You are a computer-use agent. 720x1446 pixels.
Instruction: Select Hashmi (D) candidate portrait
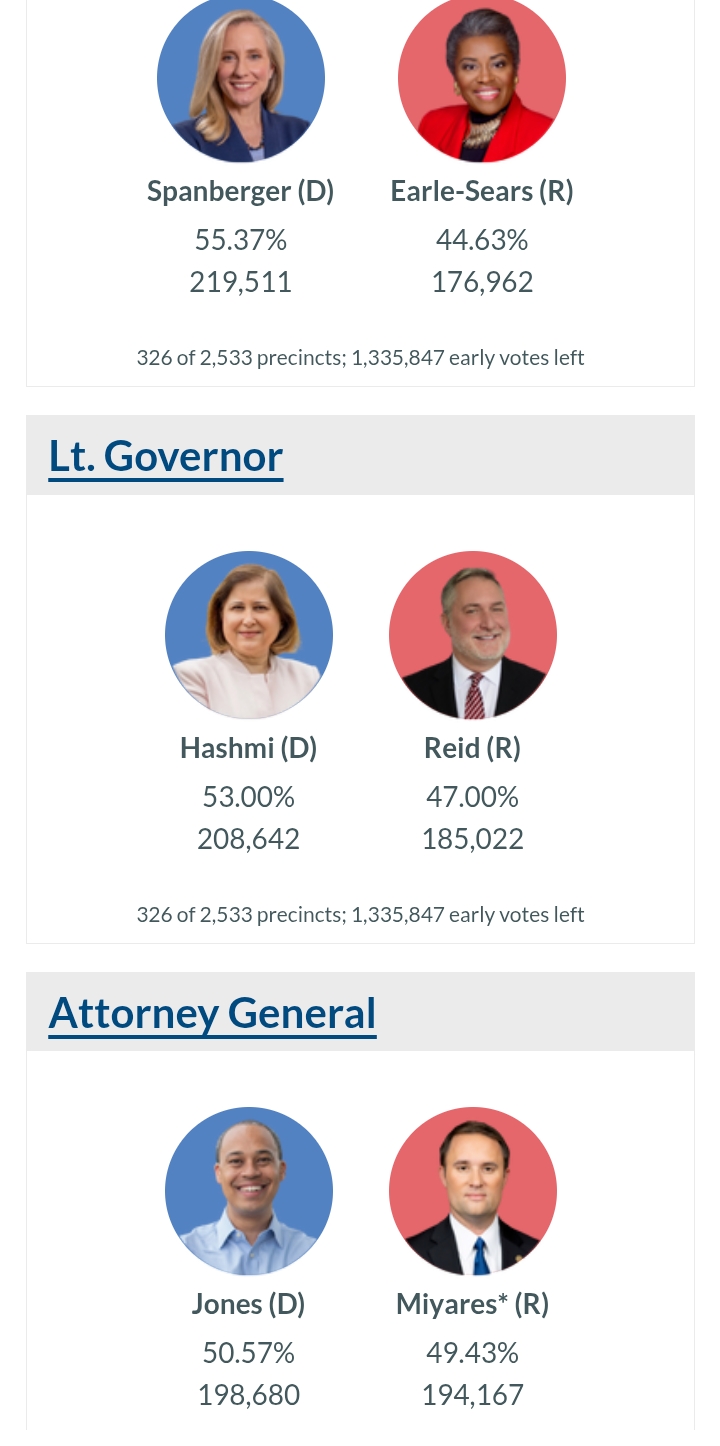pyautogui.click(x=249, y=635)
